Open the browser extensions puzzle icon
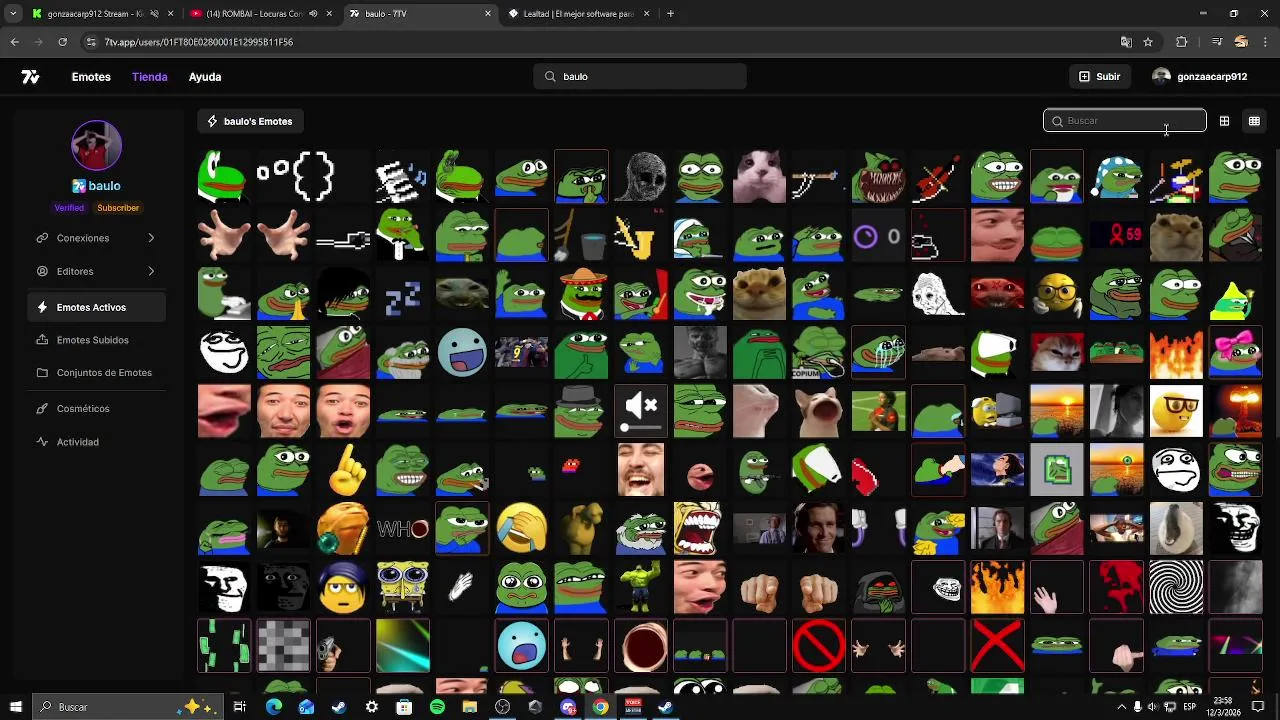 pyautogui.click(x=1182, y=42)
